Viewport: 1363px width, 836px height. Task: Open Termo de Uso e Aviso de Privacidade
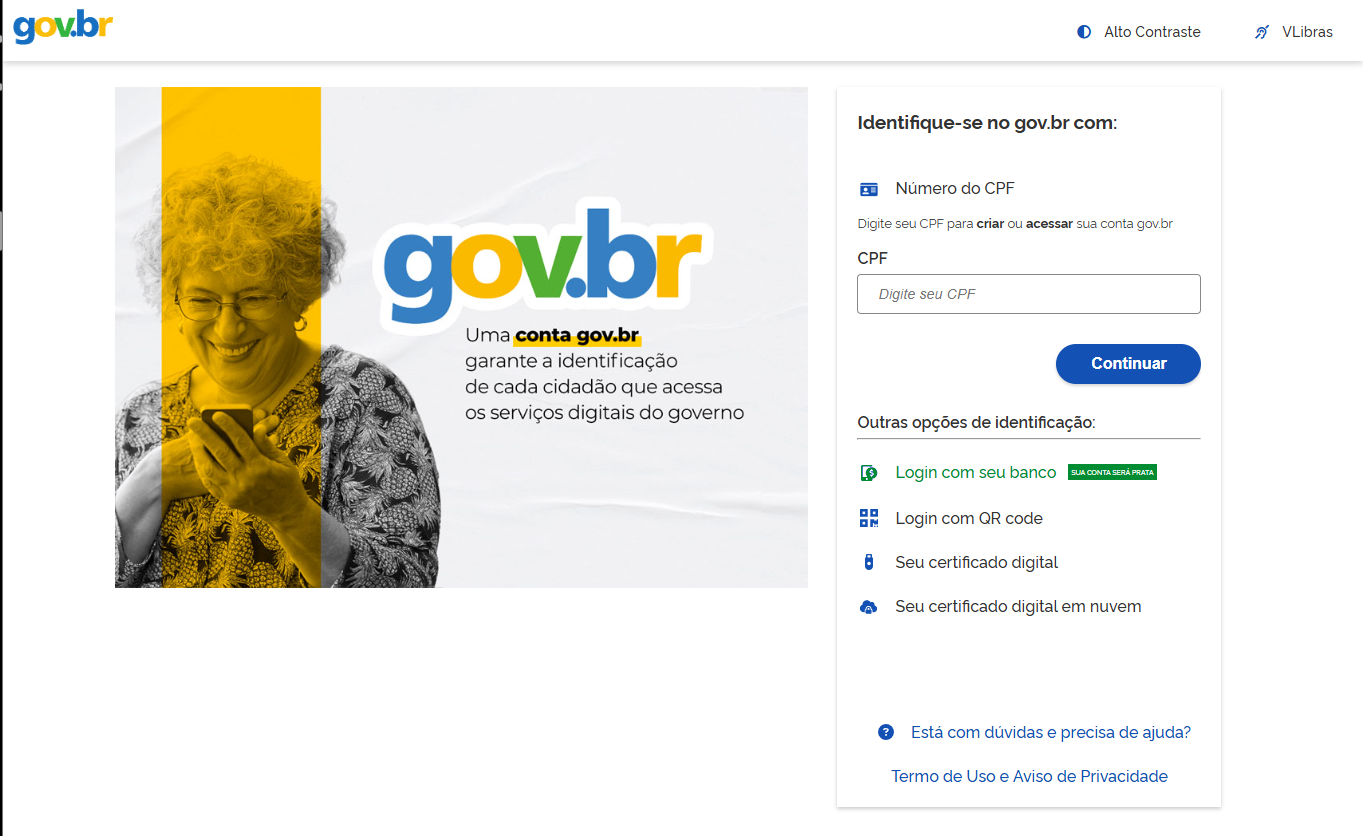(x=1029, y=776)
